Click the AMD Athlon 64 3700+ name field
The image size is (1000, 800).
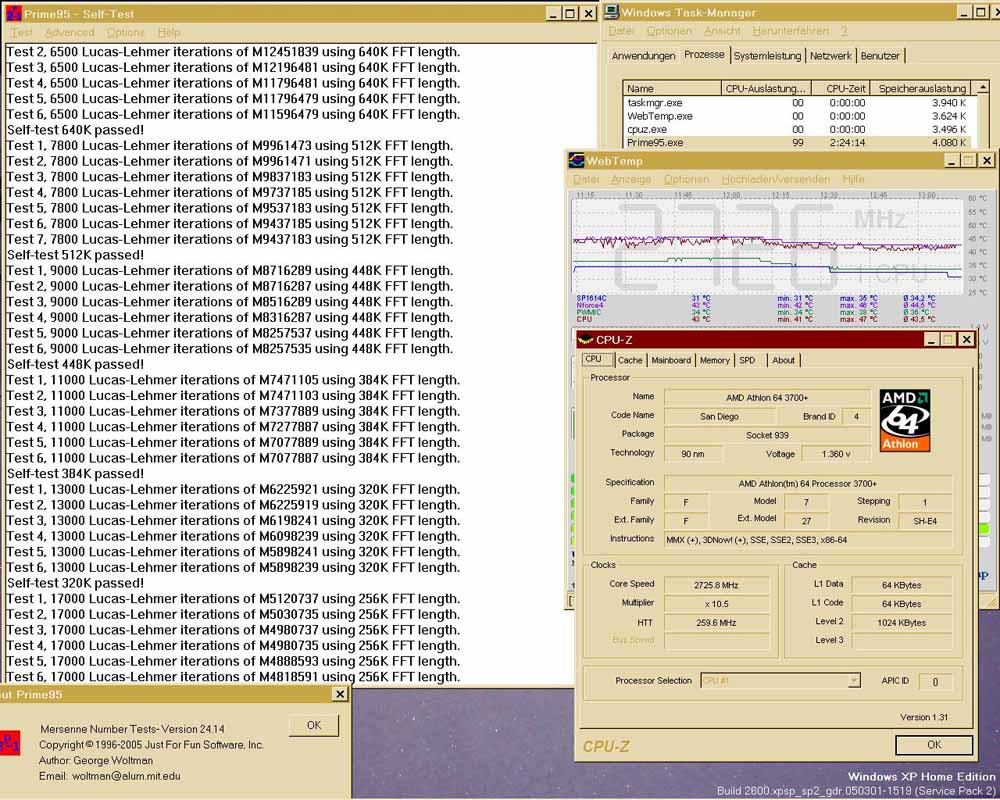point(767,397)
